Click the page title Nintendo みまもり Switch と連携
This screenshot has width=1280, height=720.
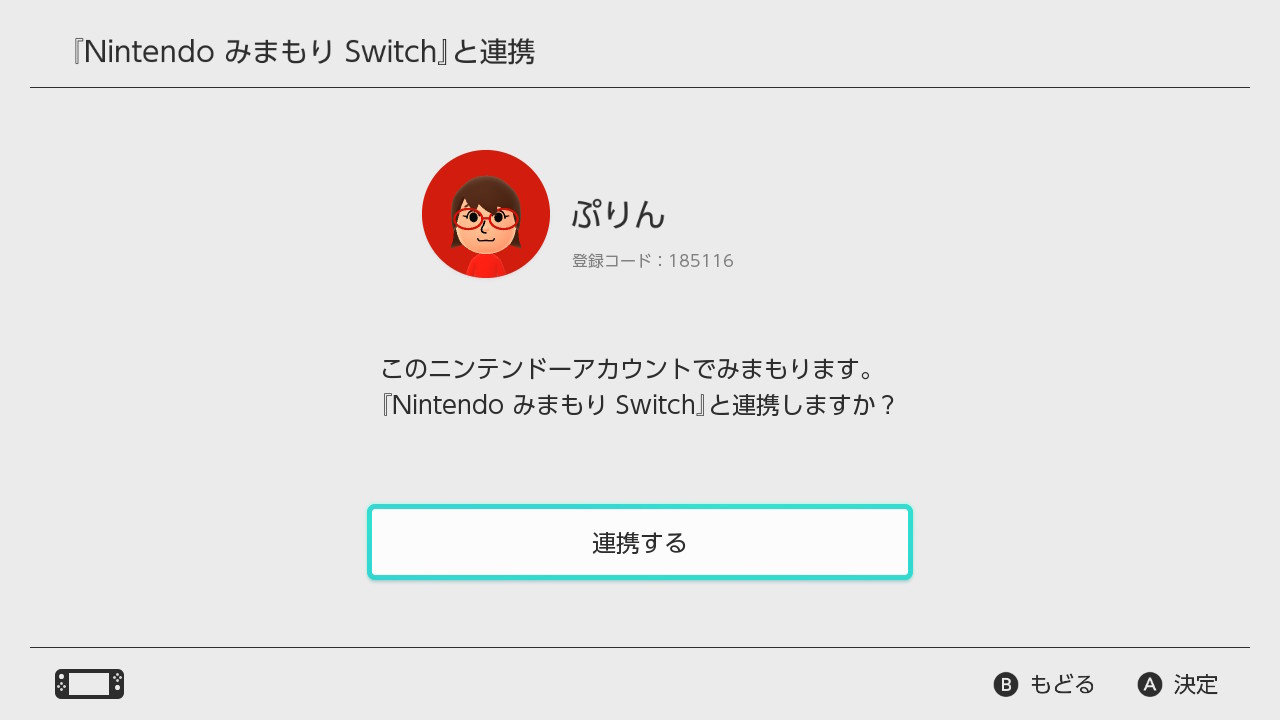(x=303, y=52)
